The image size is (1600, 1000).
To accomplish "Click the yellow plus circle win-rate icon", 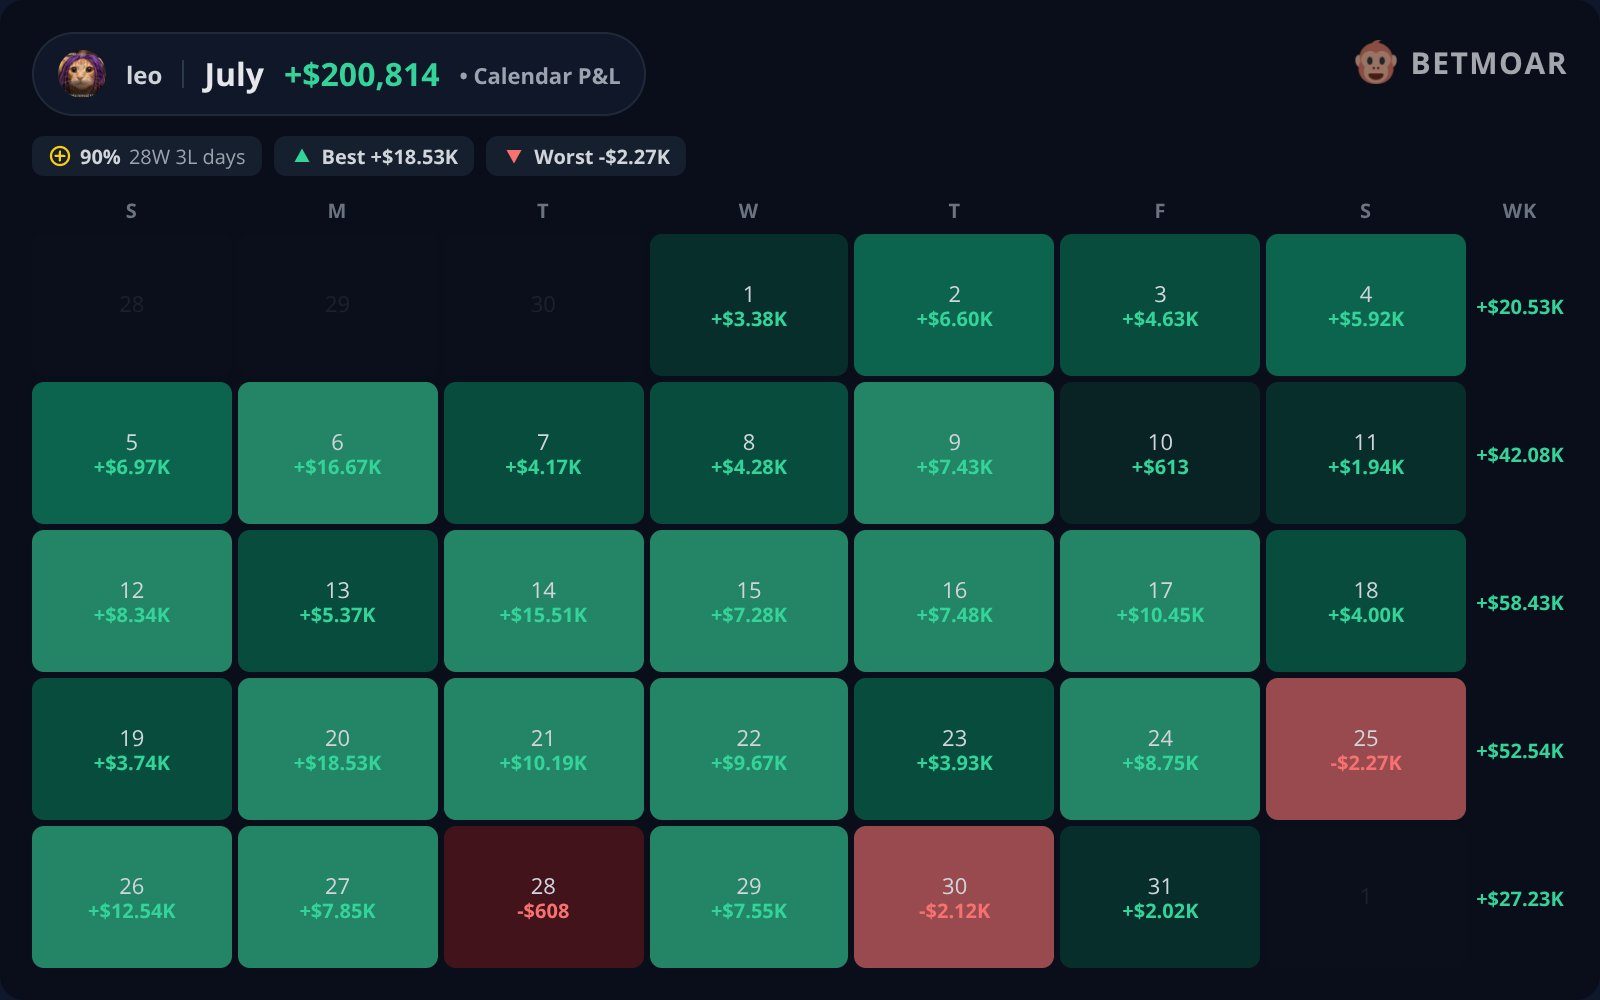I will click(60, 156).
